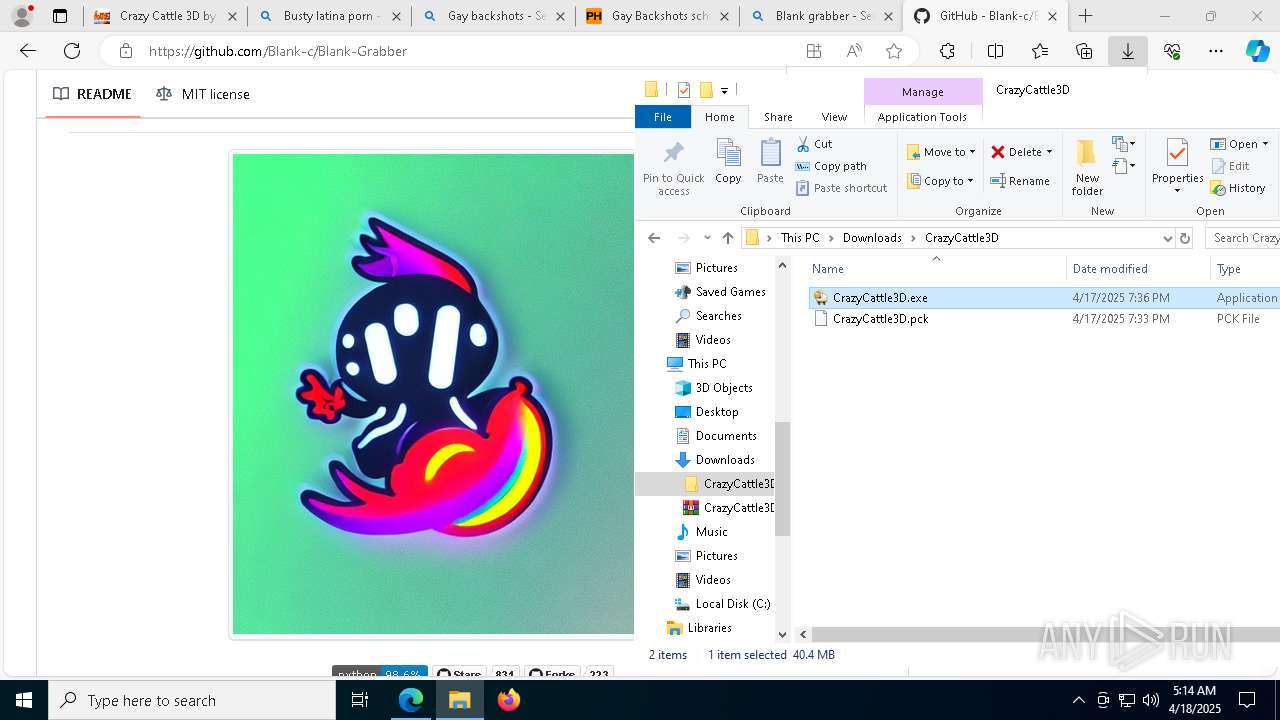1280x720 pixels.
Task: Click Cut scissors in the ribbon
Action: pos(814,144)
